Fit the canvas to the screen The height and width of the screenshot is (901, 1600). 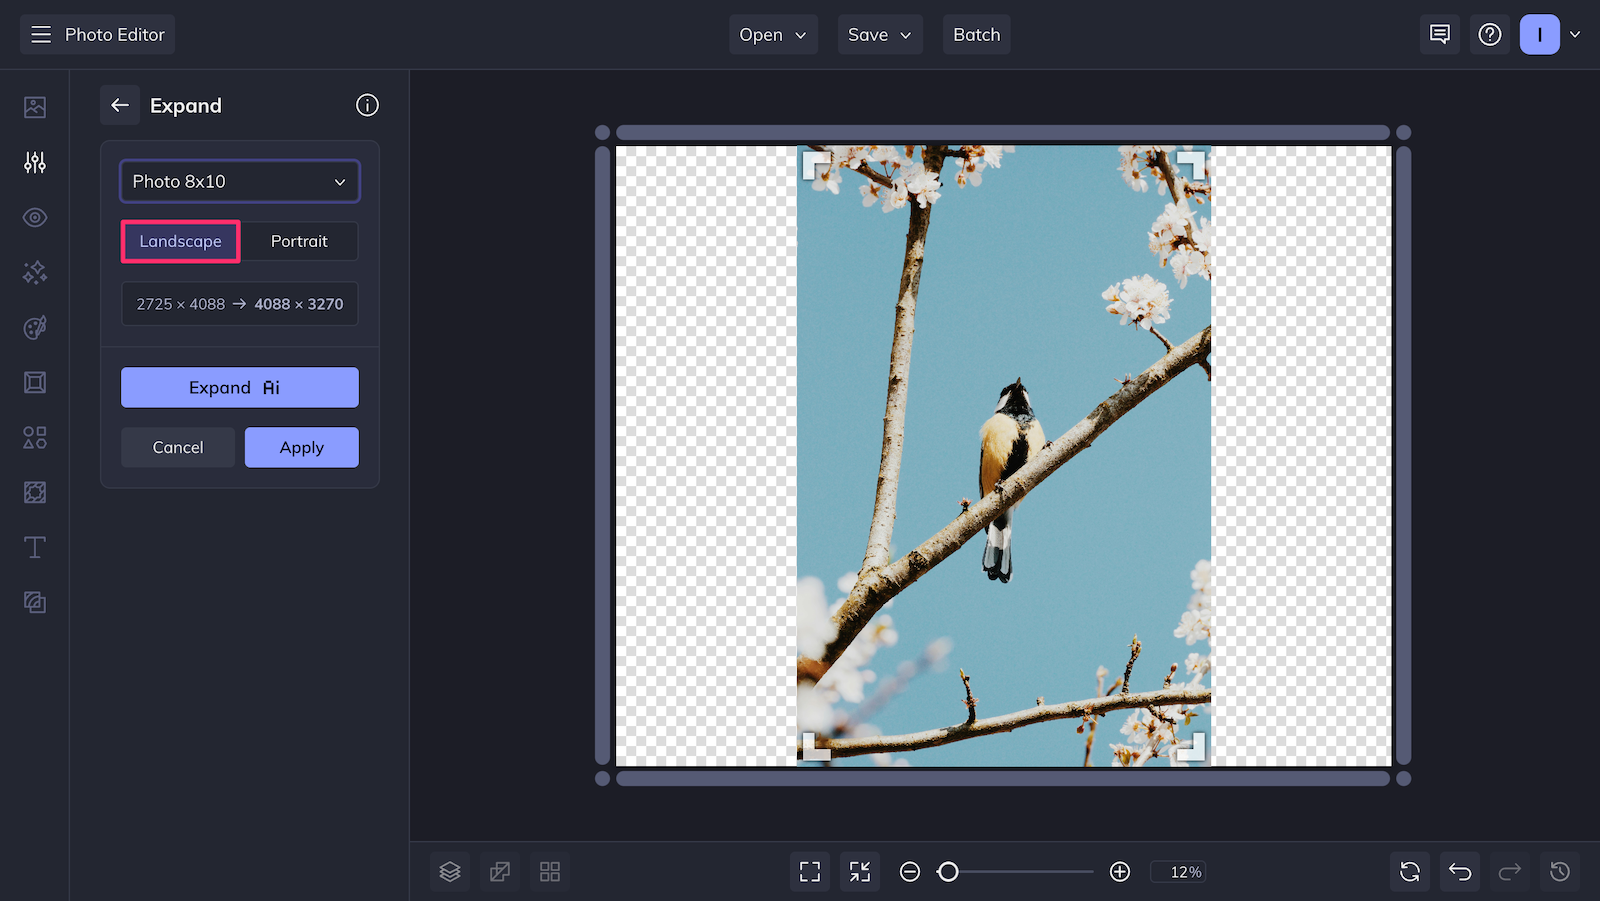pos(809,871)
